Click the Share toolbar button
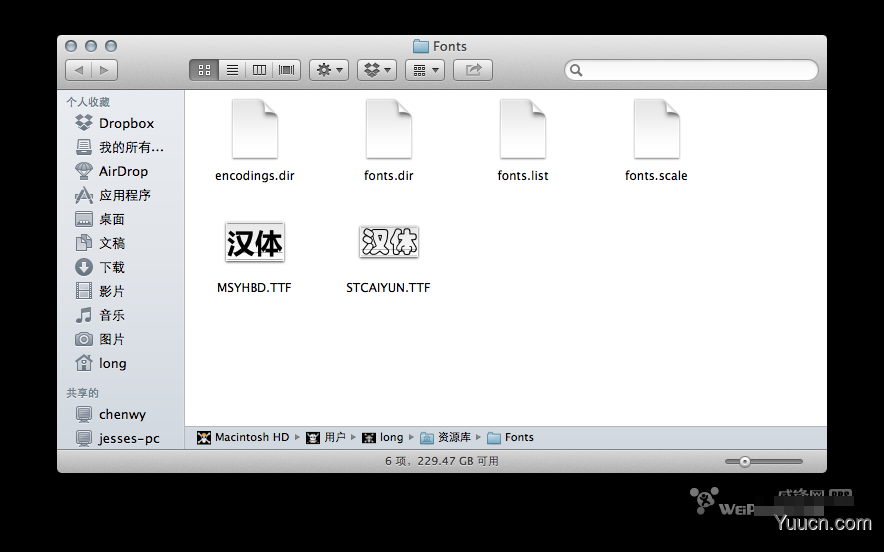 pyautogui.click(x=473, y=70)
